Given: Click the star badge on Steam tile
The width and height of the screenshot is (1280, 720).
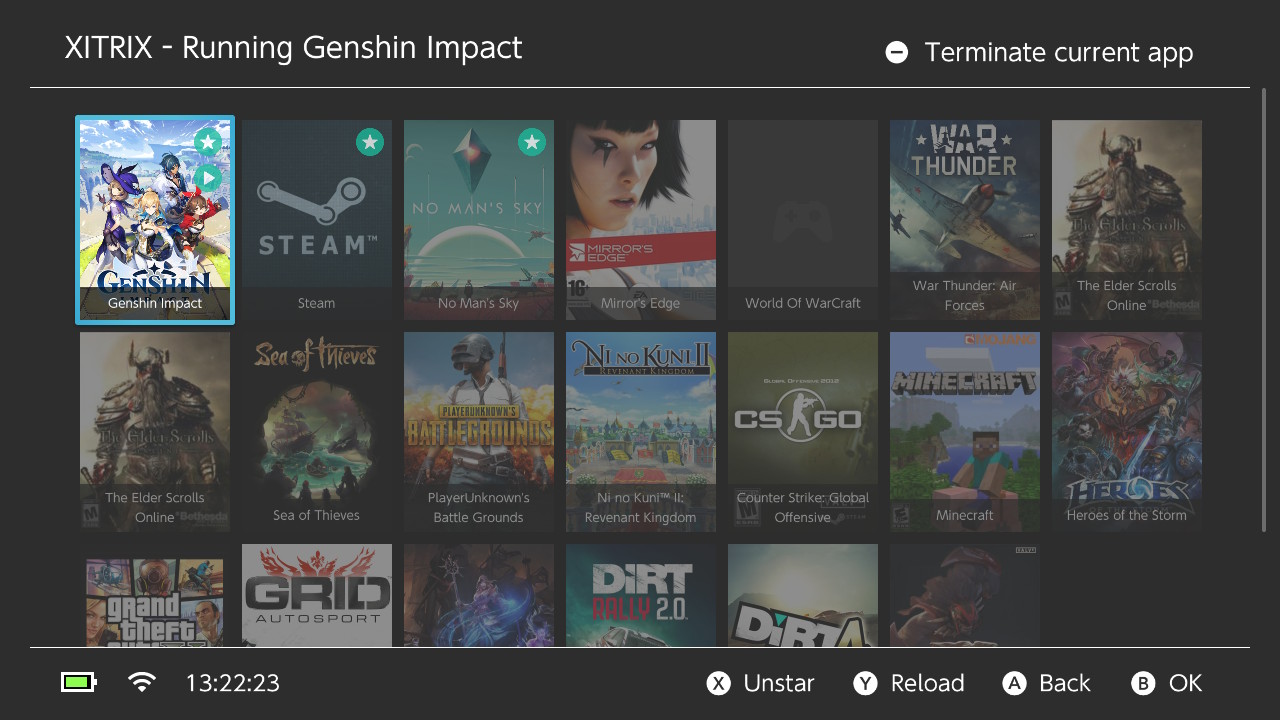Looking at the screenshot, I should pyautogui.click(x=370, y=143).
